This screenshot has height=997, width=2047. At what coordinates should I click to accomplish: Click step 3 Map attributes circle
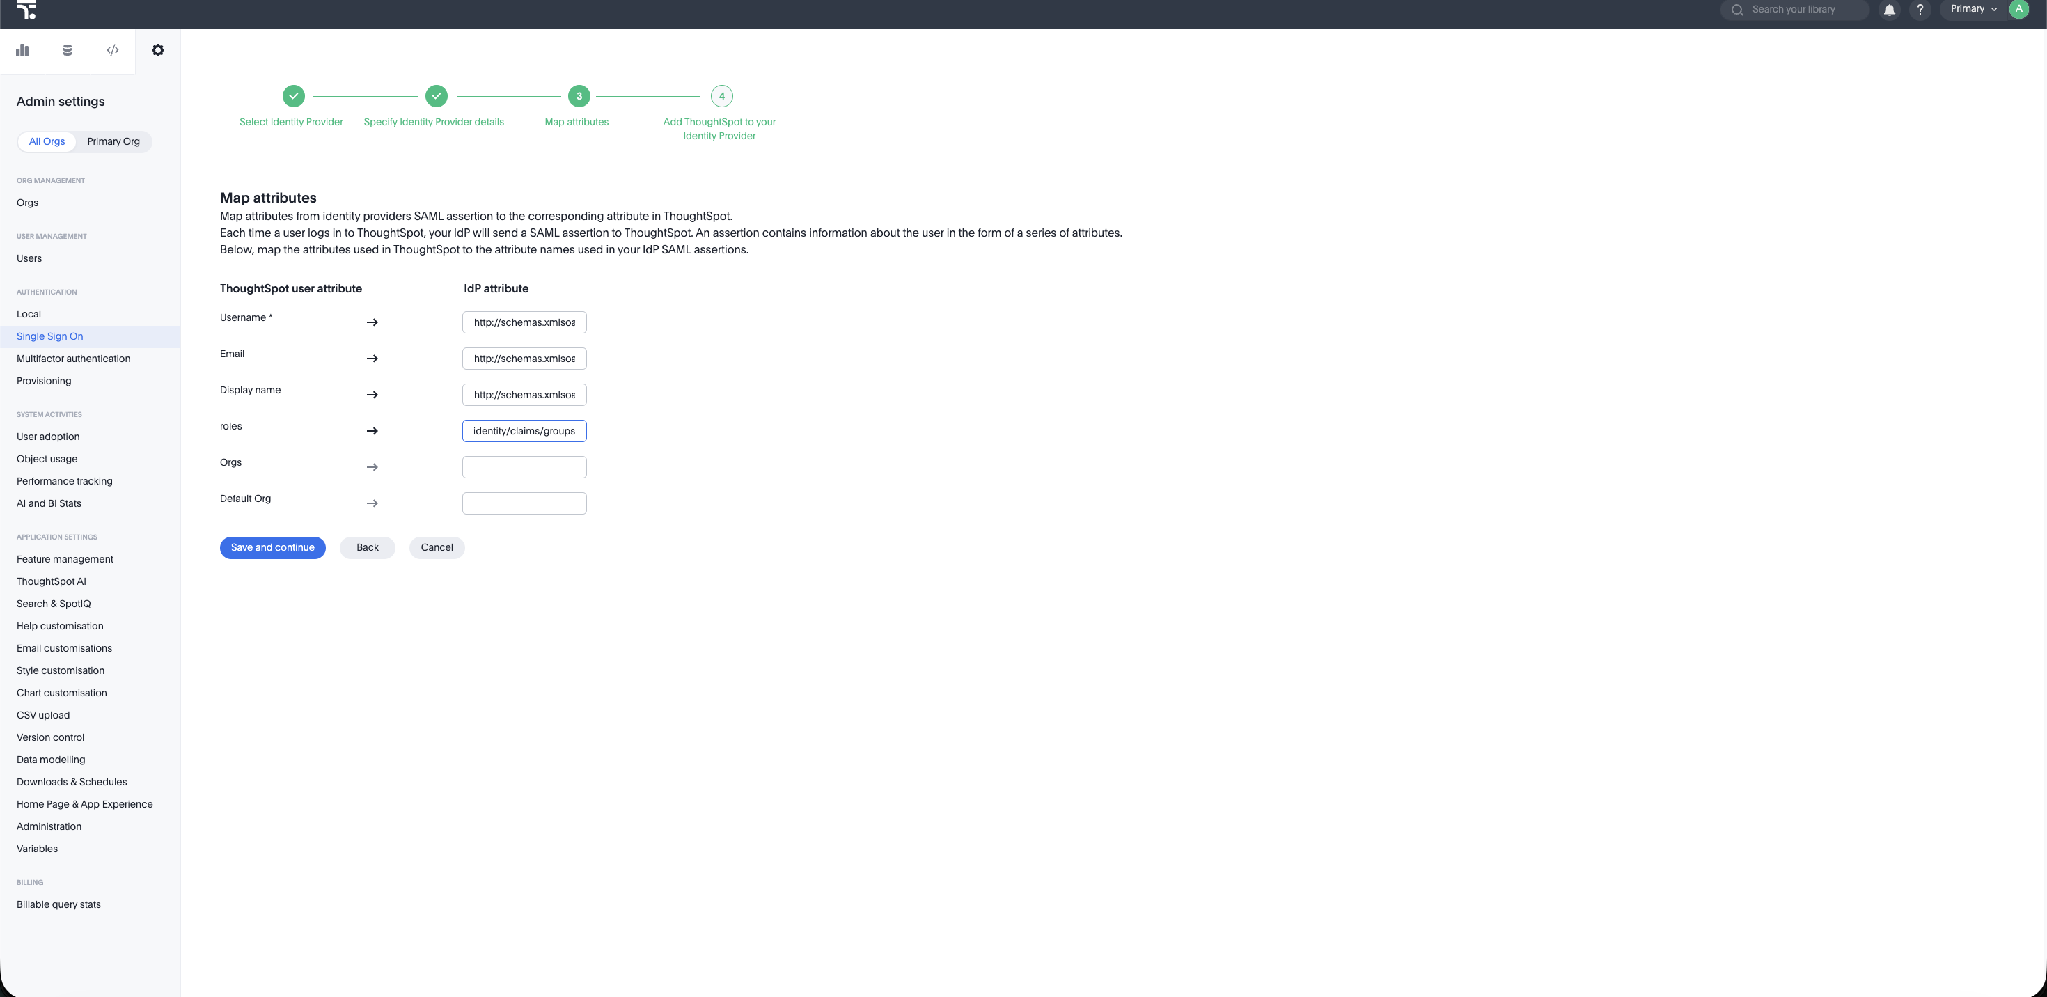579,96
